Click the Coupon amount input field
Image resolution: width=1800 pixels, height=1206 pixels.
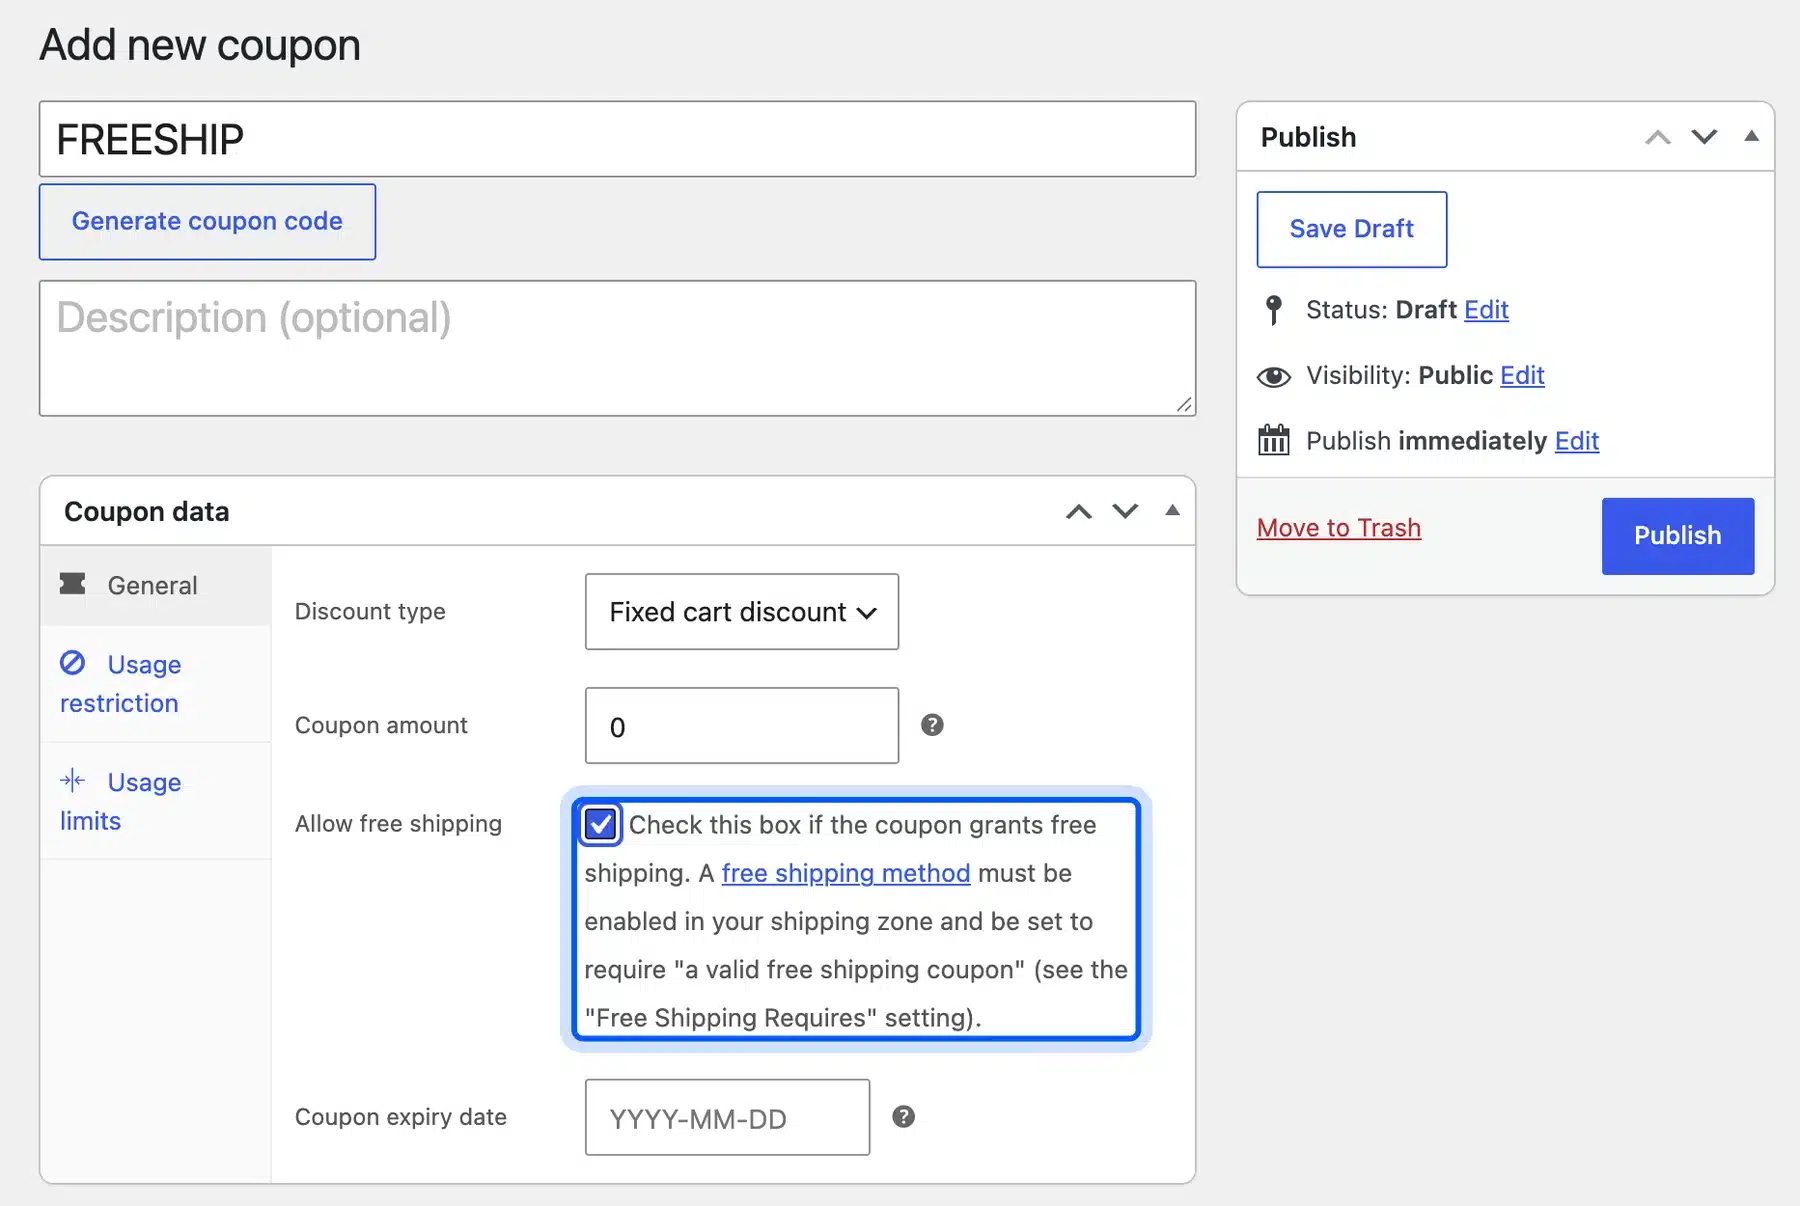(742, 725)
